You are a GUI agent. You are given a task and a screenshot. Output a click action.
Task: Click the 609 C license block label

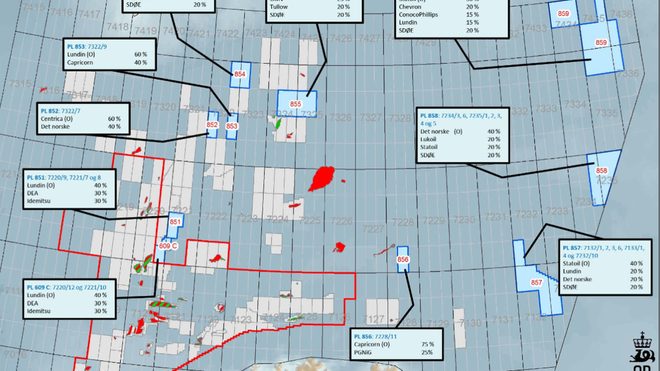pos(168,246)
